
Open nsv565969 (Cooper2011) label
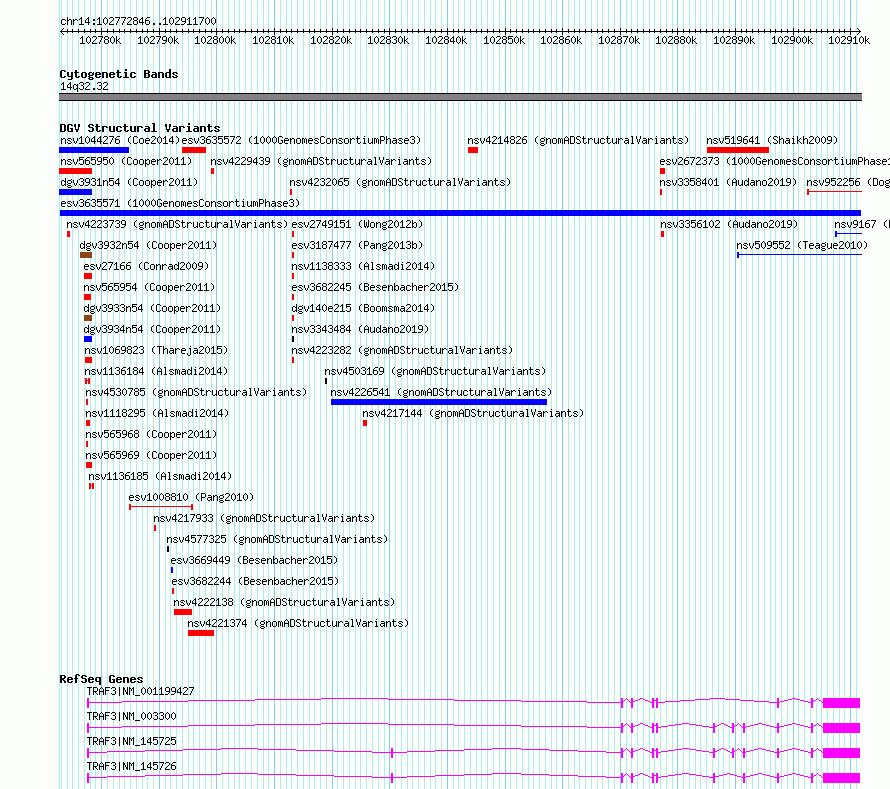[x=152, y=455]
